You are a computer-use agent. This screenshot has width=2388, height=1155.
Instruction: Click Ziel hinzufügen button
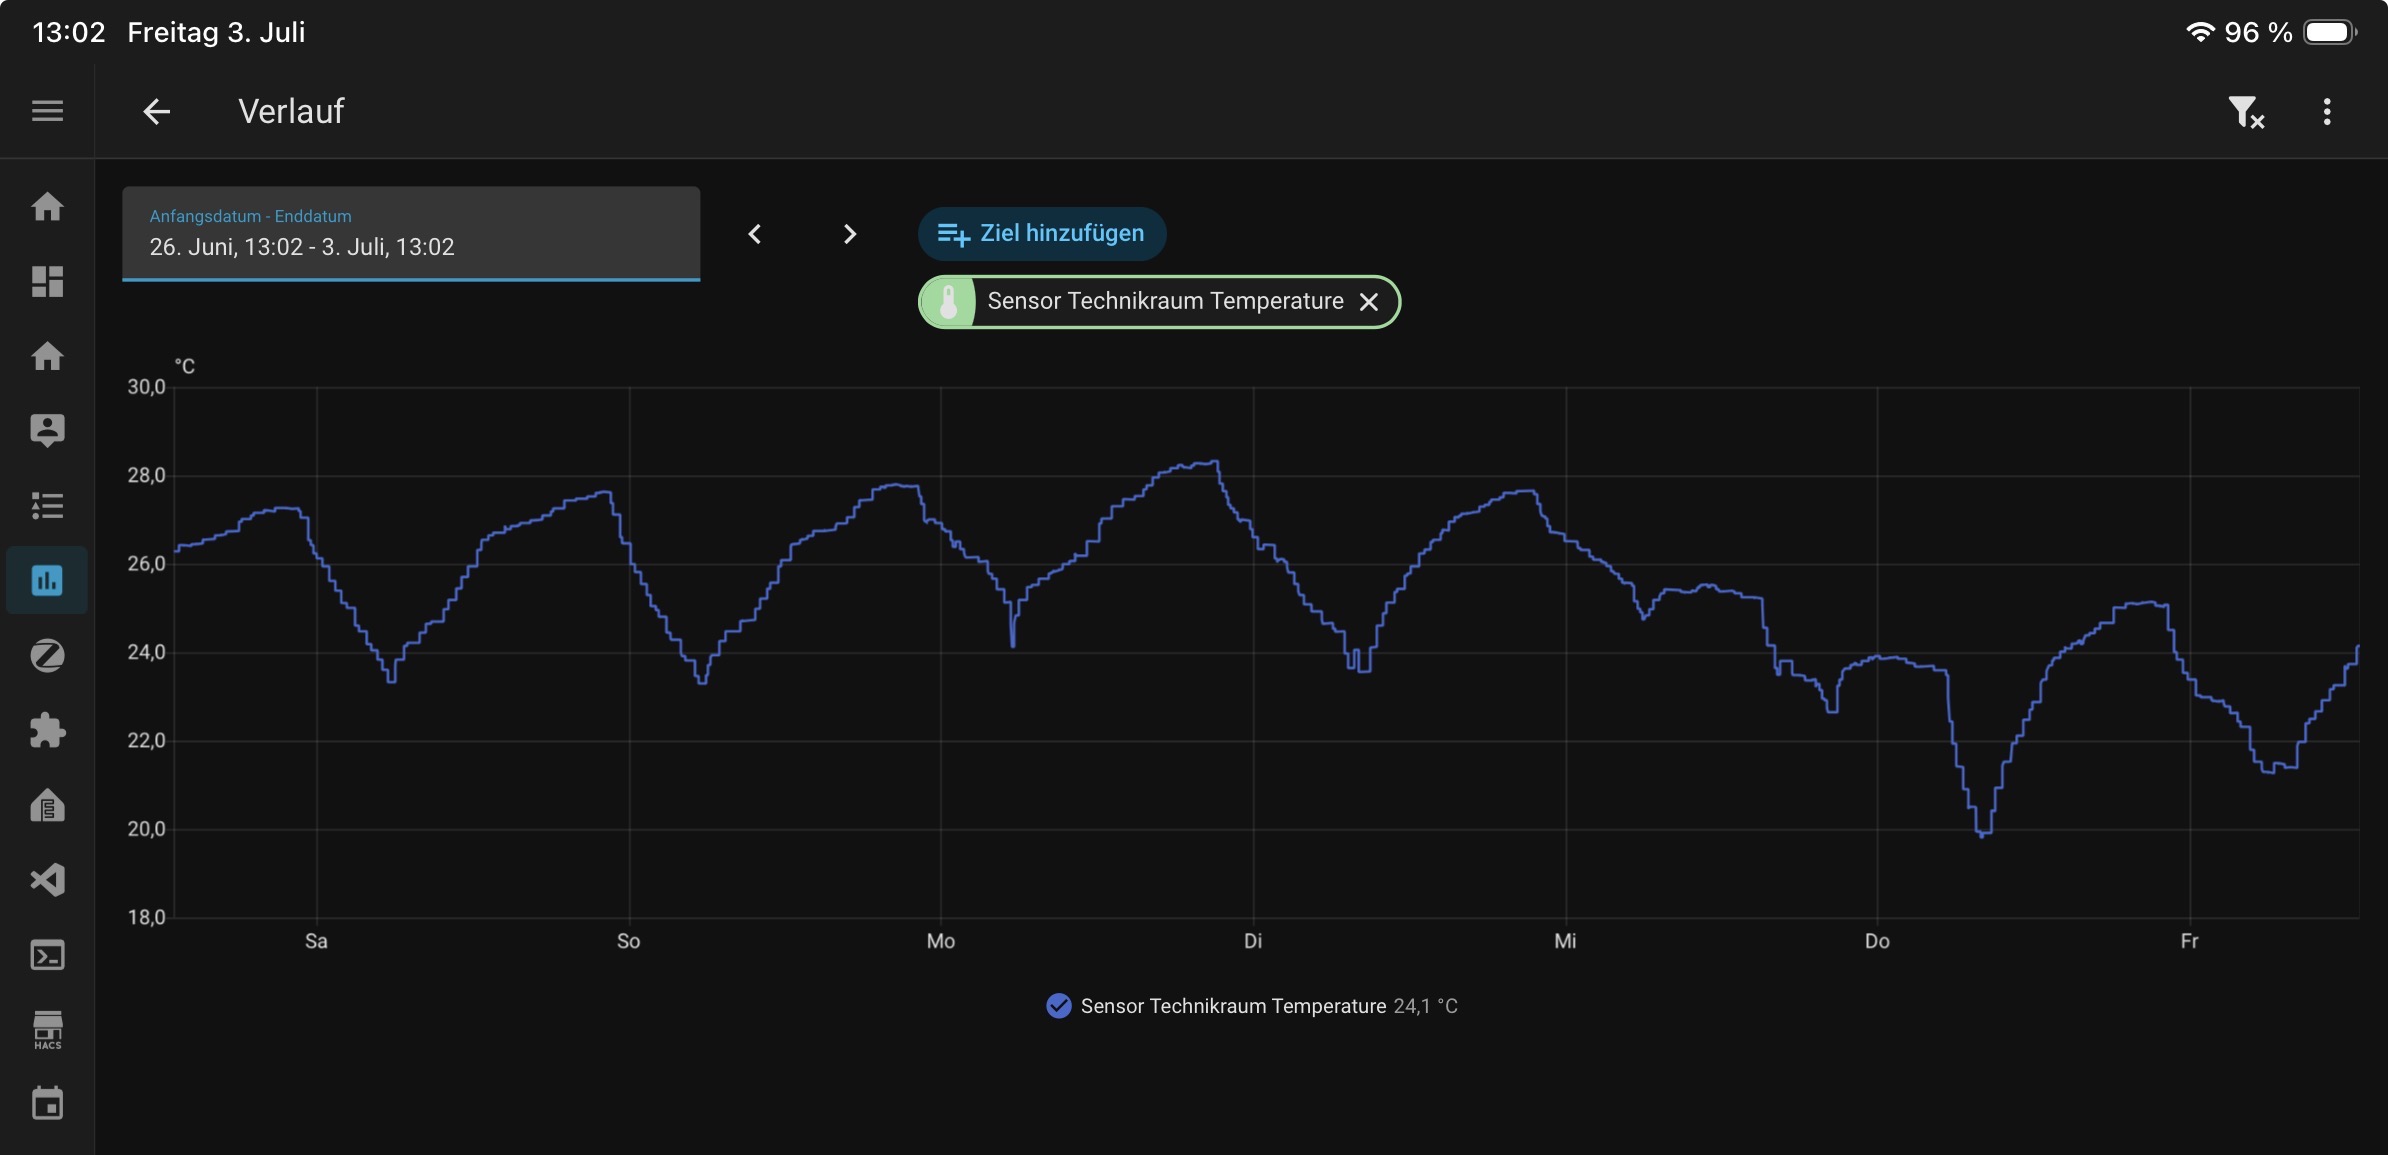(1042, 234)
